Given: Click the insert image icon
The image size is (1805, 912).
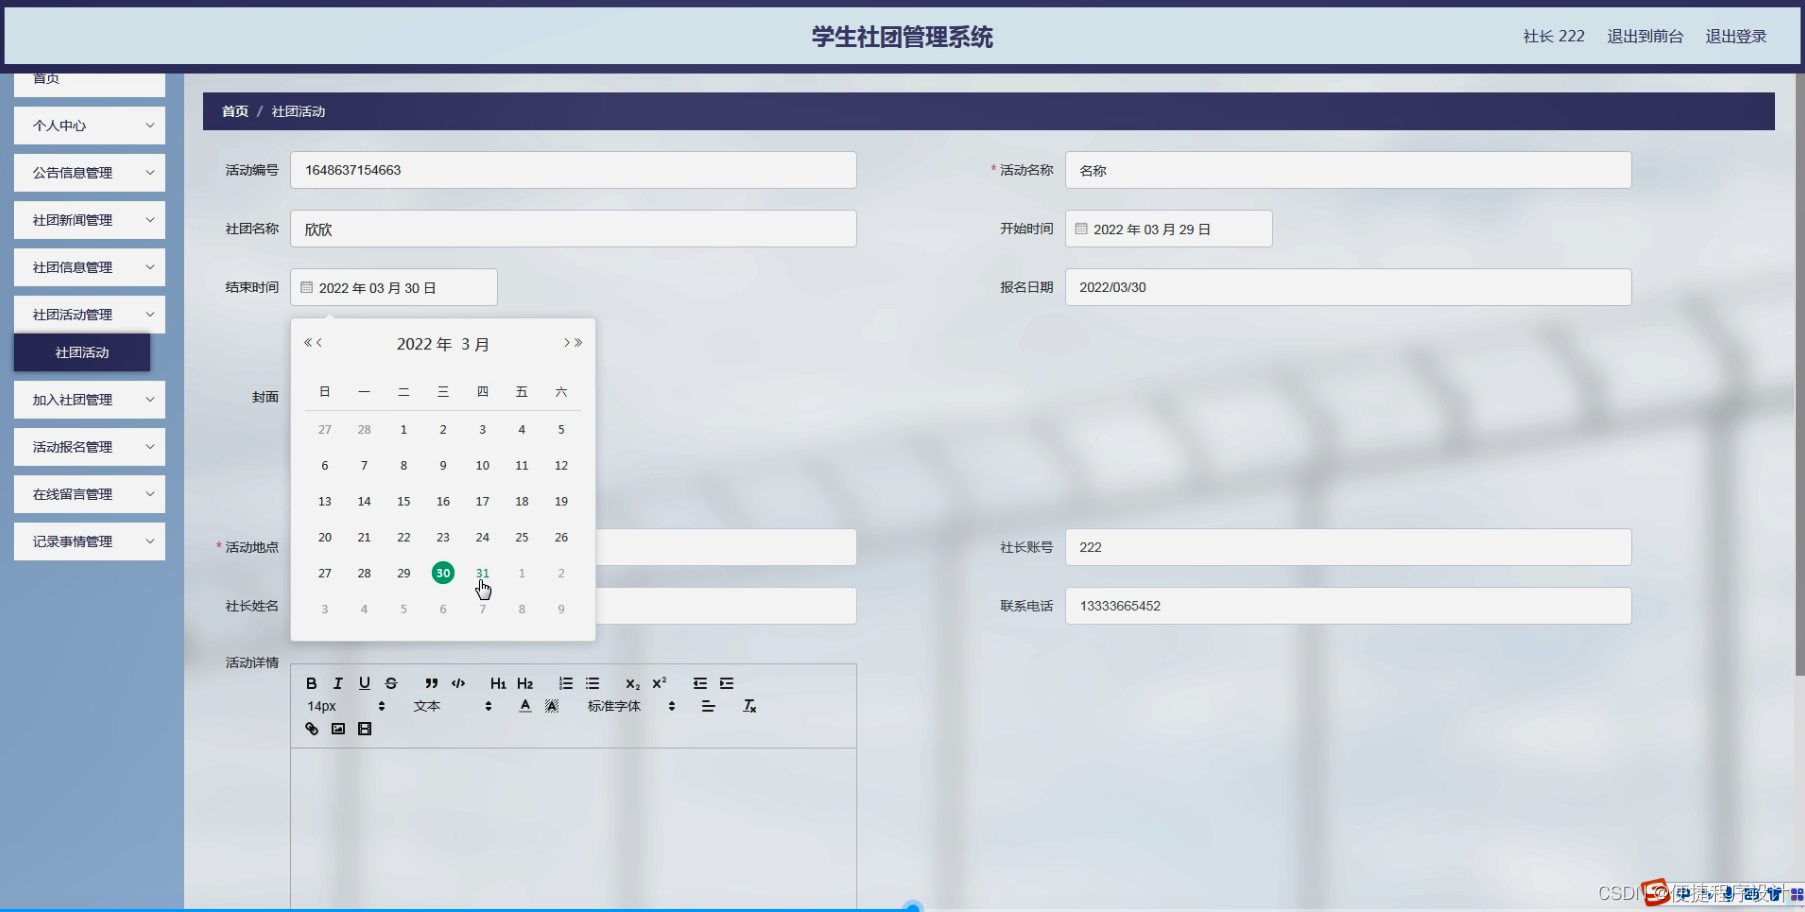Looking at the screenshot, I should [x=337, y=729].
